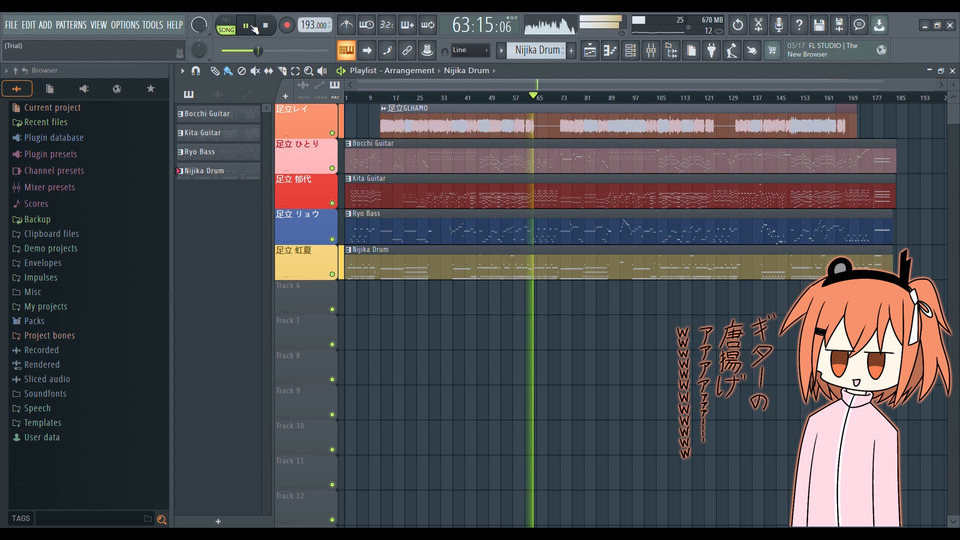
Task: Select Ryo Bass in pattern picker
Action: coord(219,152)
